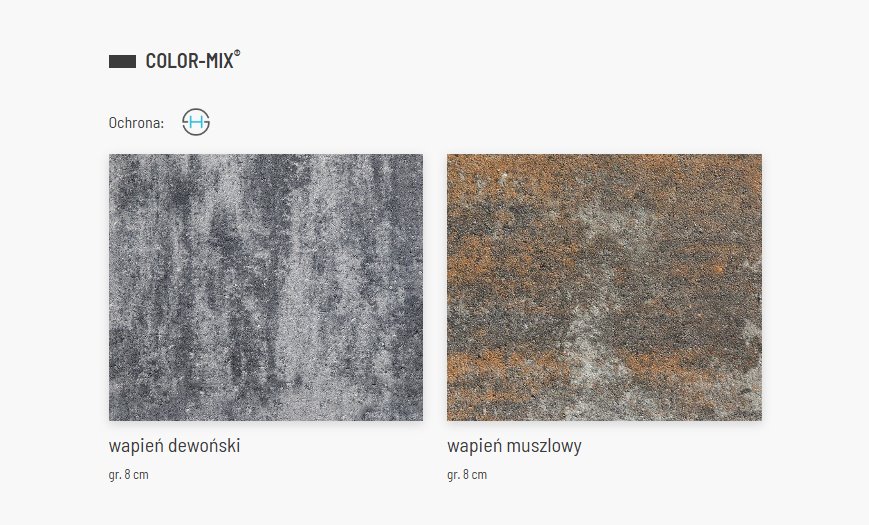This screenshot has height=525, width=869.
Task: Click the 8 cm thickness value on right
Action: (x=475, y=475)
